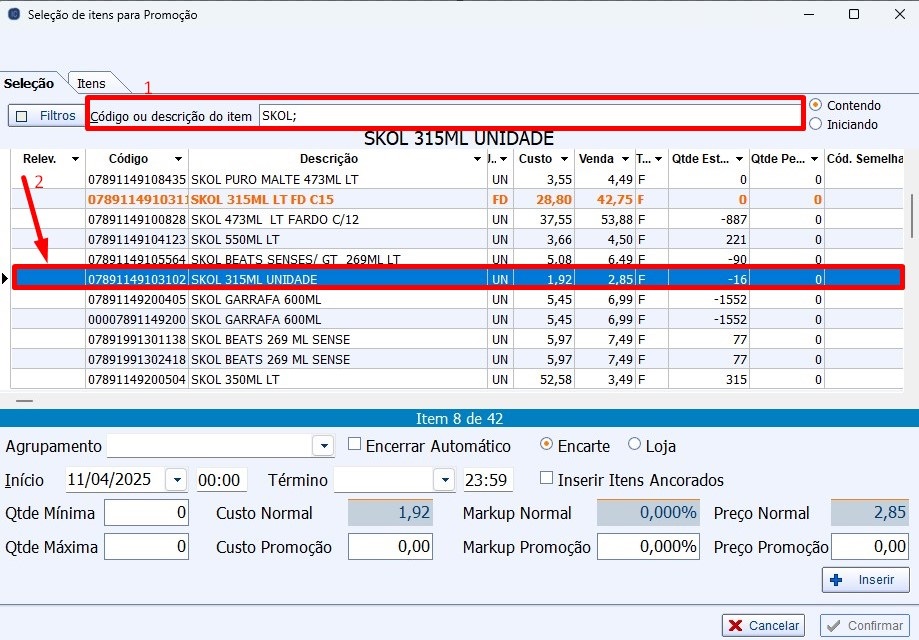Screen dimensions: 919x640
Task: Click the Preço Promoção input field
Action: (869, 547)
